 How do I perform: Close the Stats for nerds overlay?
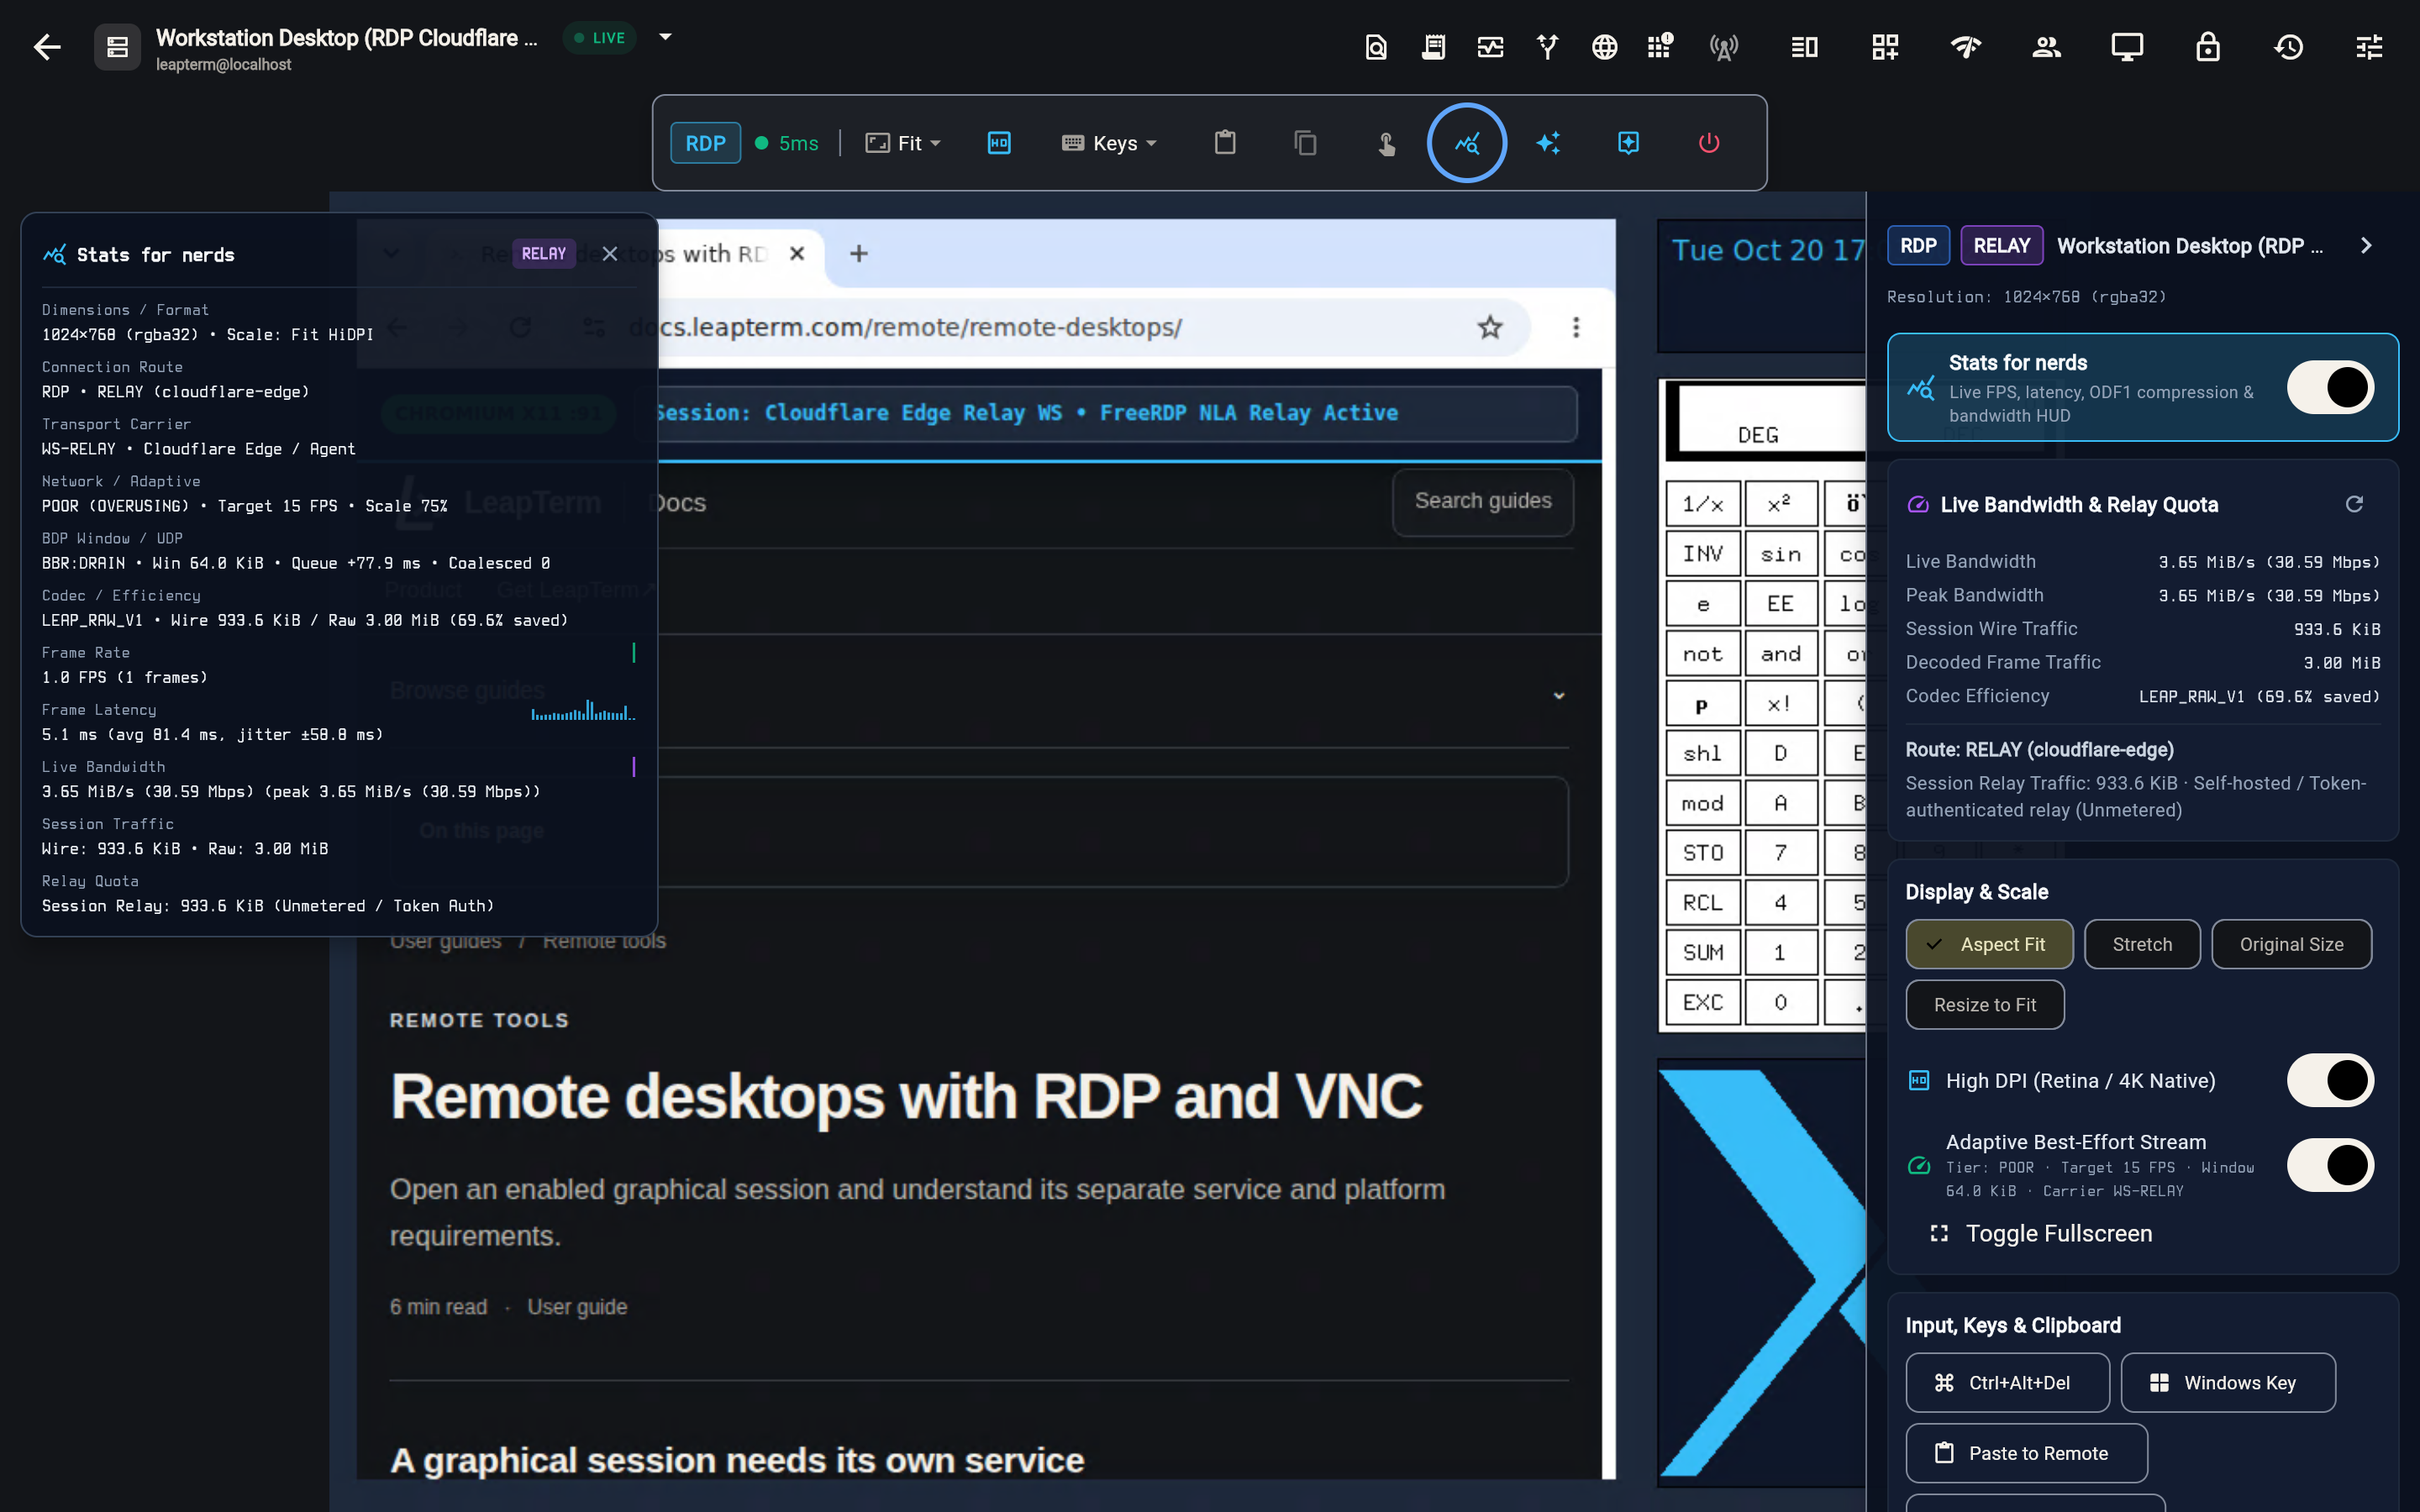click(610, 254)
